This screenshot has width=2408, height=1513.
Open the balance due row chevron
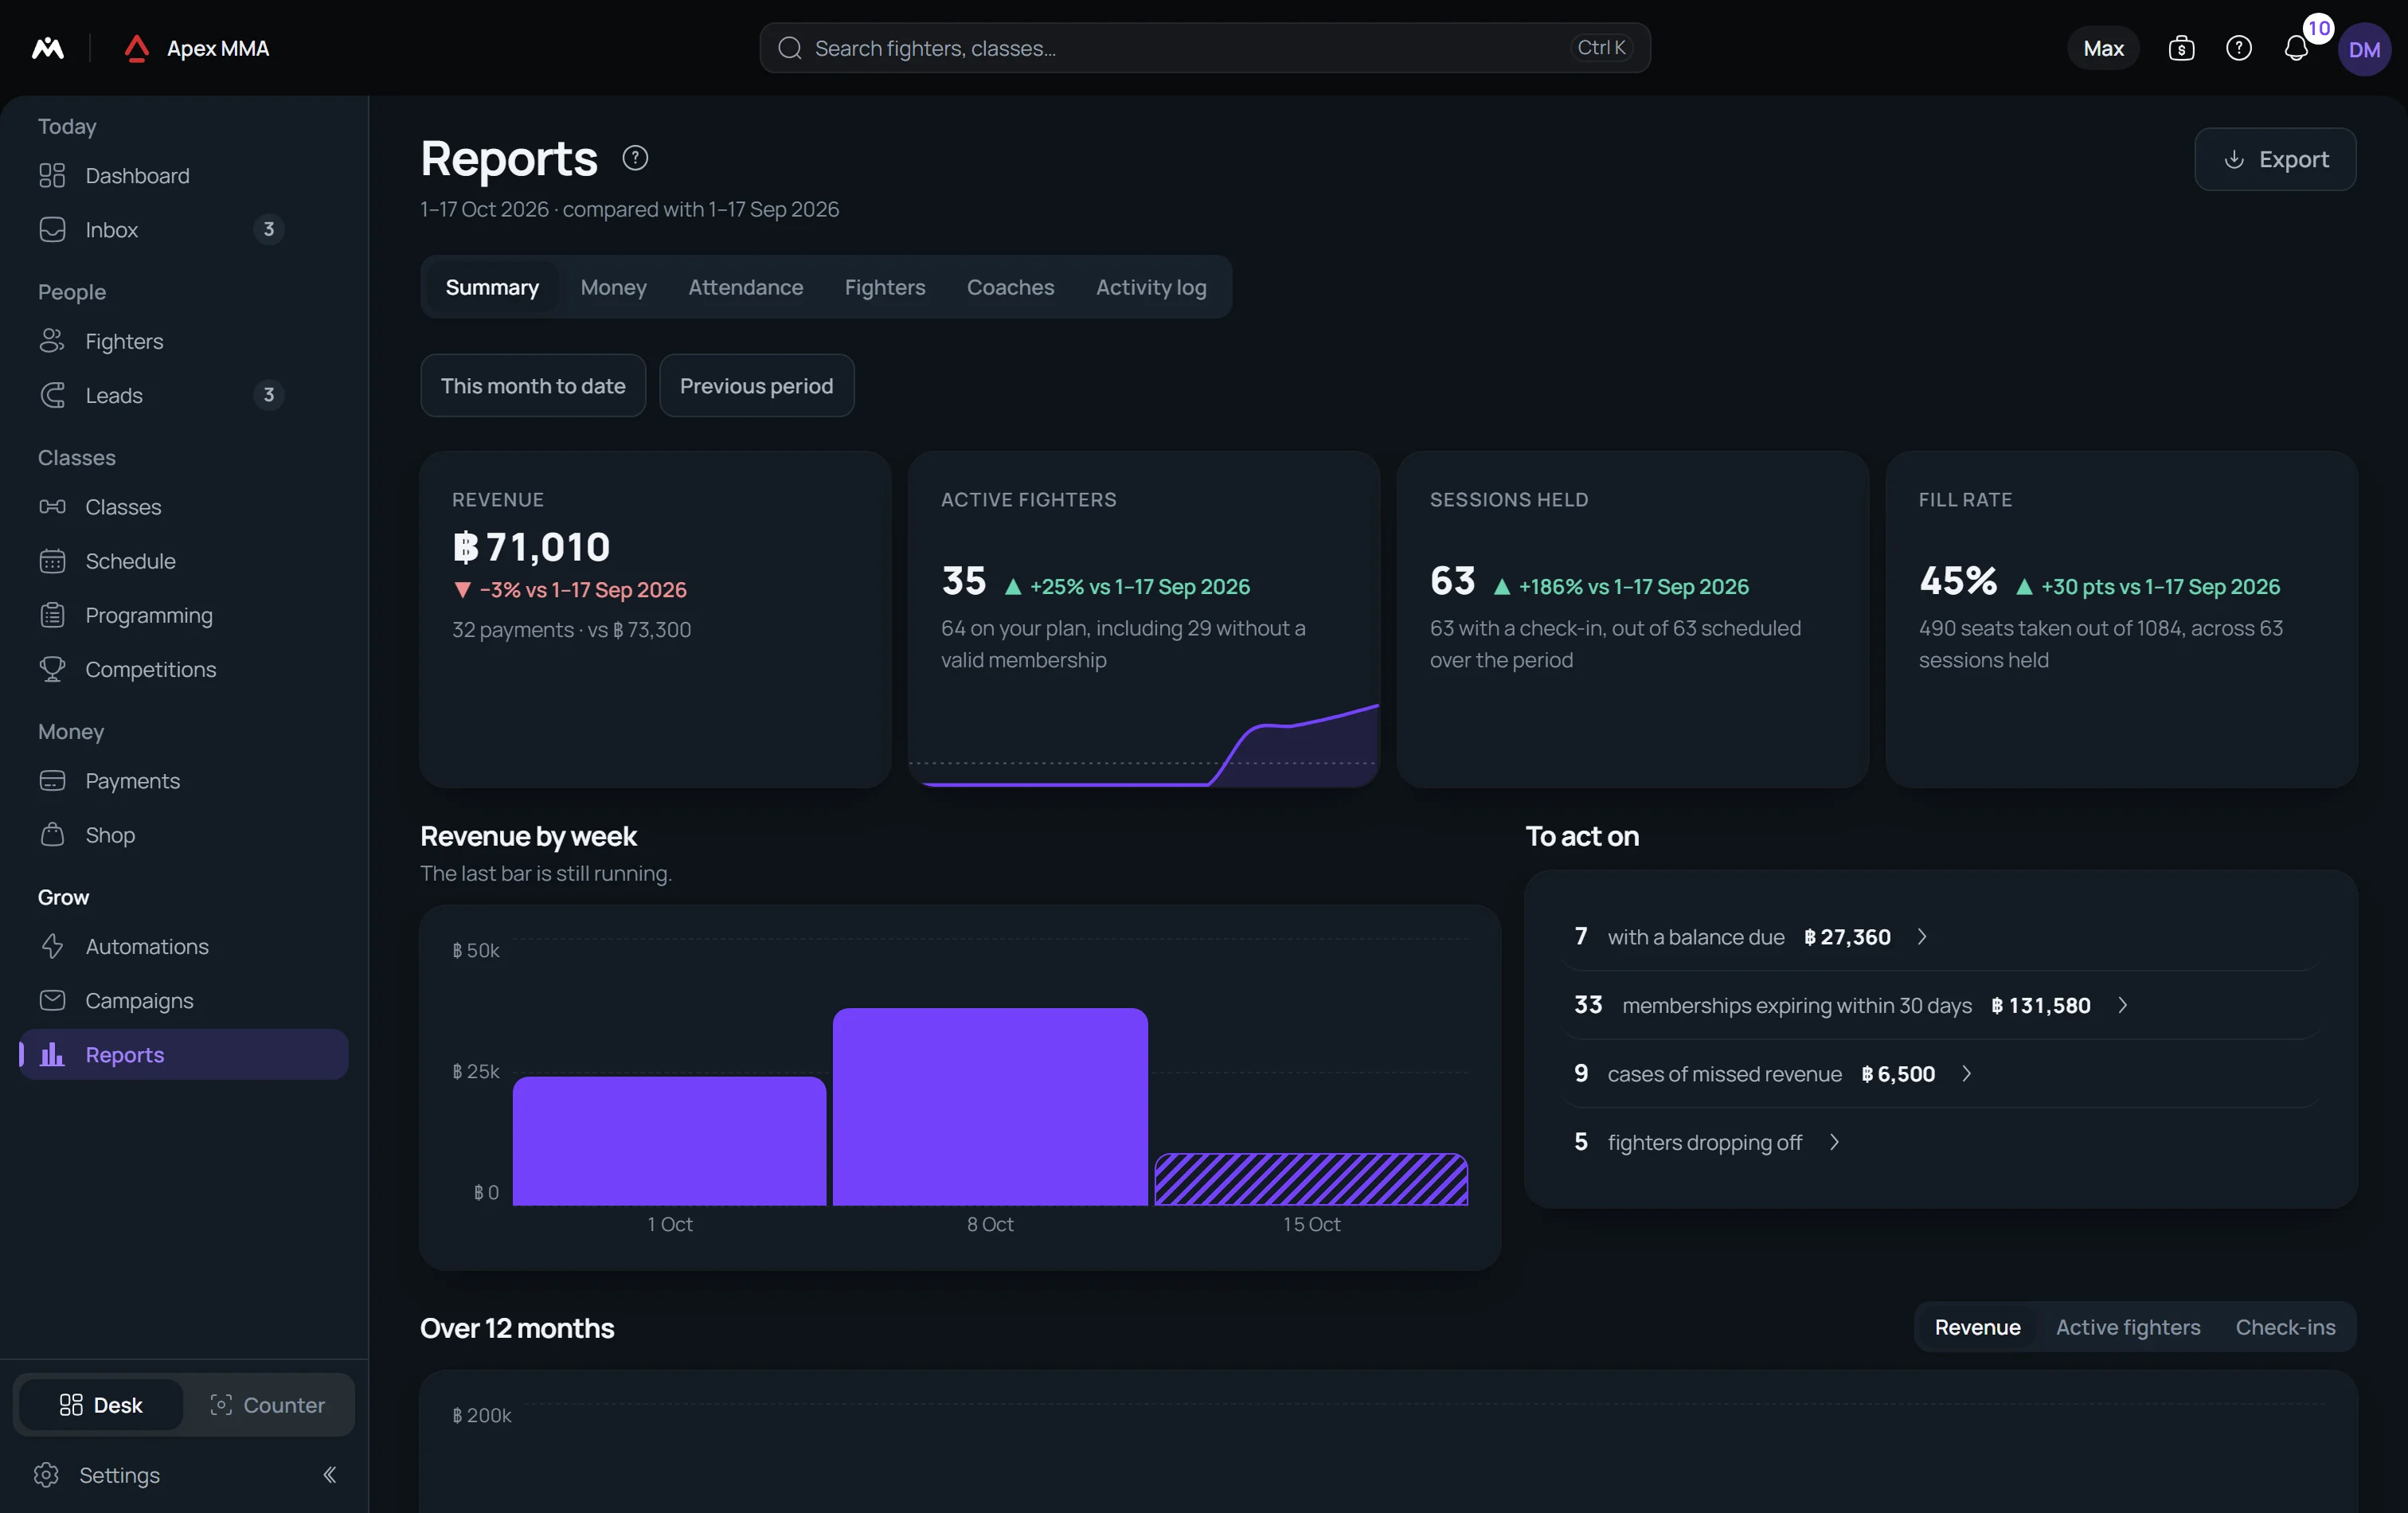click(1921, 937)
